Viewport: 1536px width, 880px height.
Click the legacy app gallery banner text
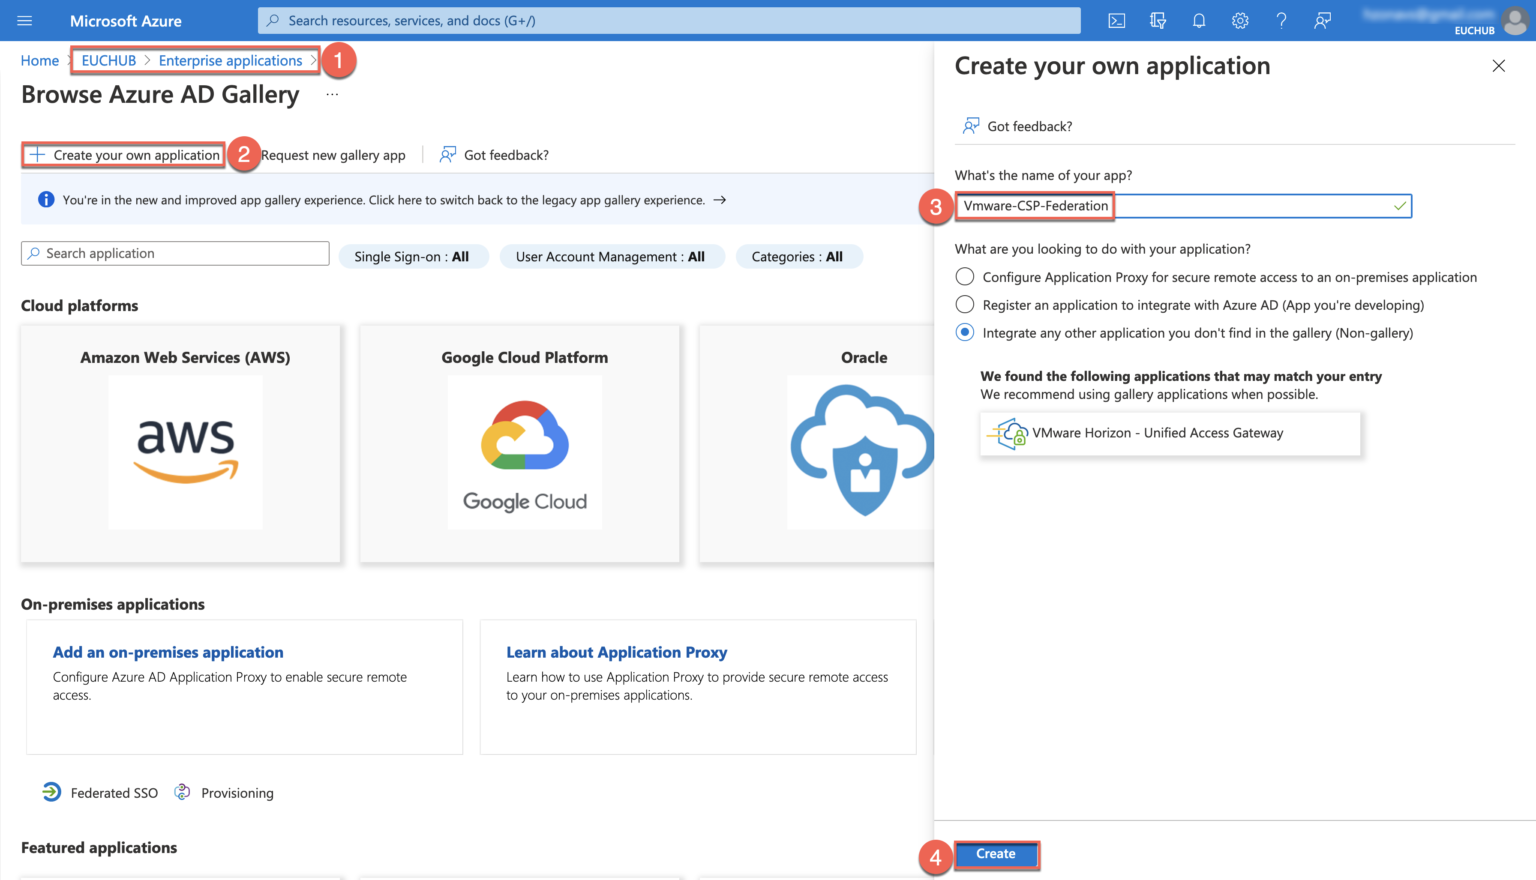coord(384,200)
